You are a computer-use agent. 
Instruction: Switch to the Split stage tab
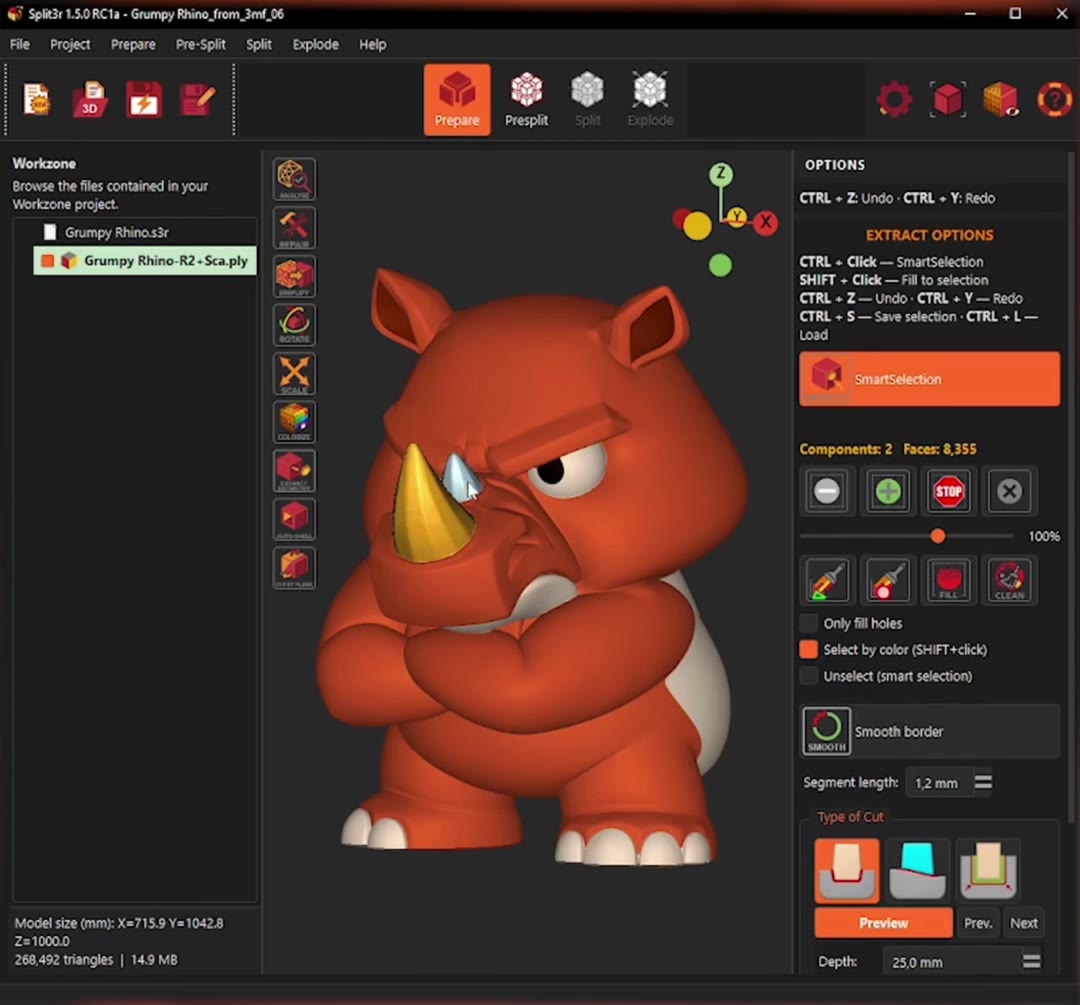tap(588, 100)
